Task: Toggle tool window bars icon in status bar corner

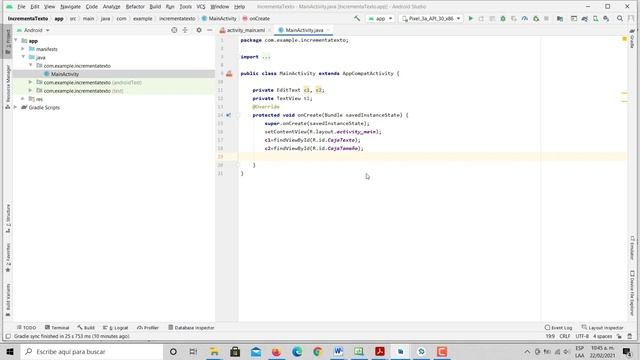Action: coord(8,336)
